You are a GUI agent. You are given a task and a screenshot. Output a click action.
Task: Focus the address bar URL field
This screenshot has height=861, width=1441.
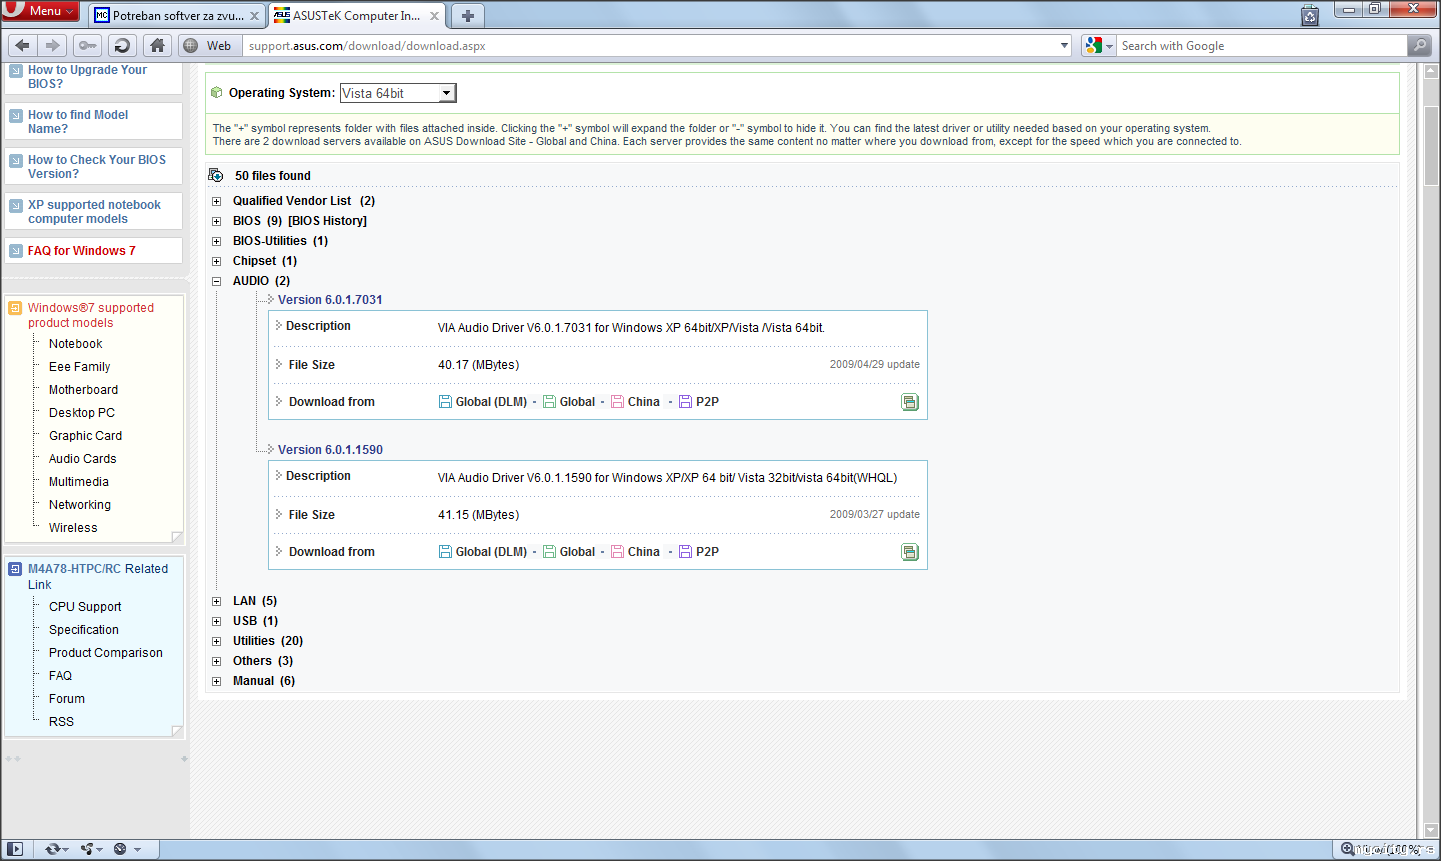point(650,46)
